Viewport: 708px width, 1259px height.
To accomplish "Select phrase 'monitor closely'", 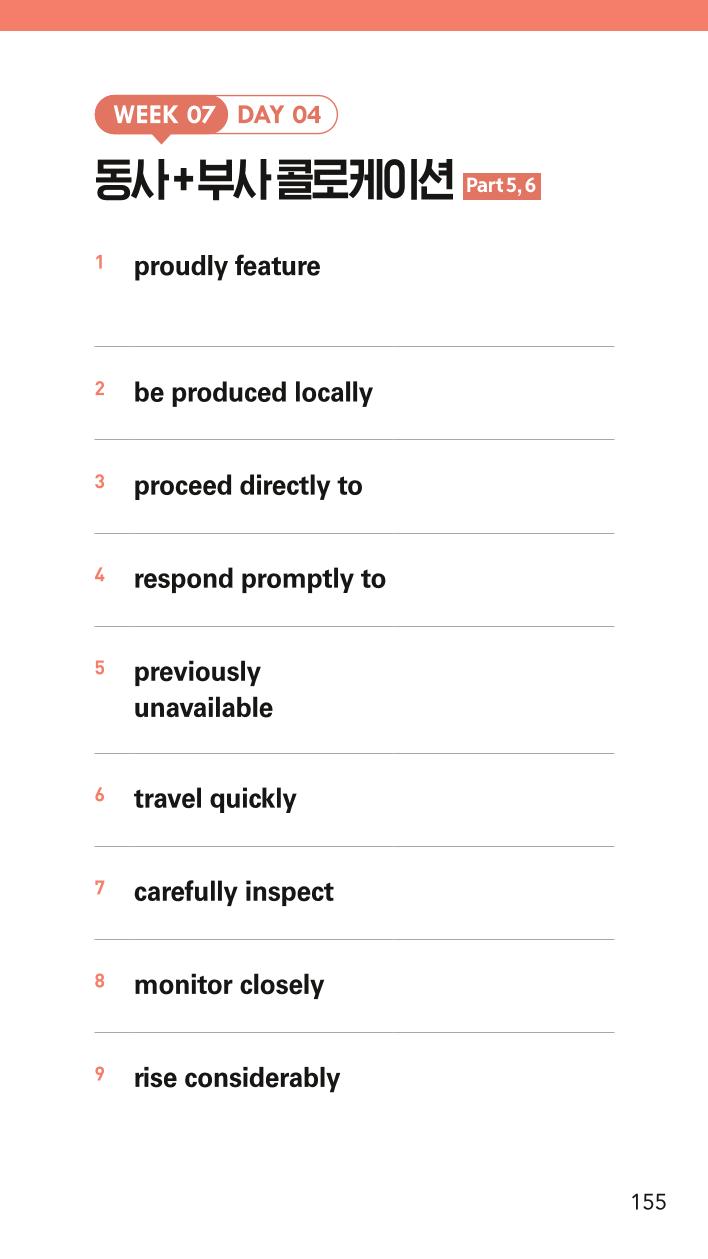I will [x=229, y=984].
